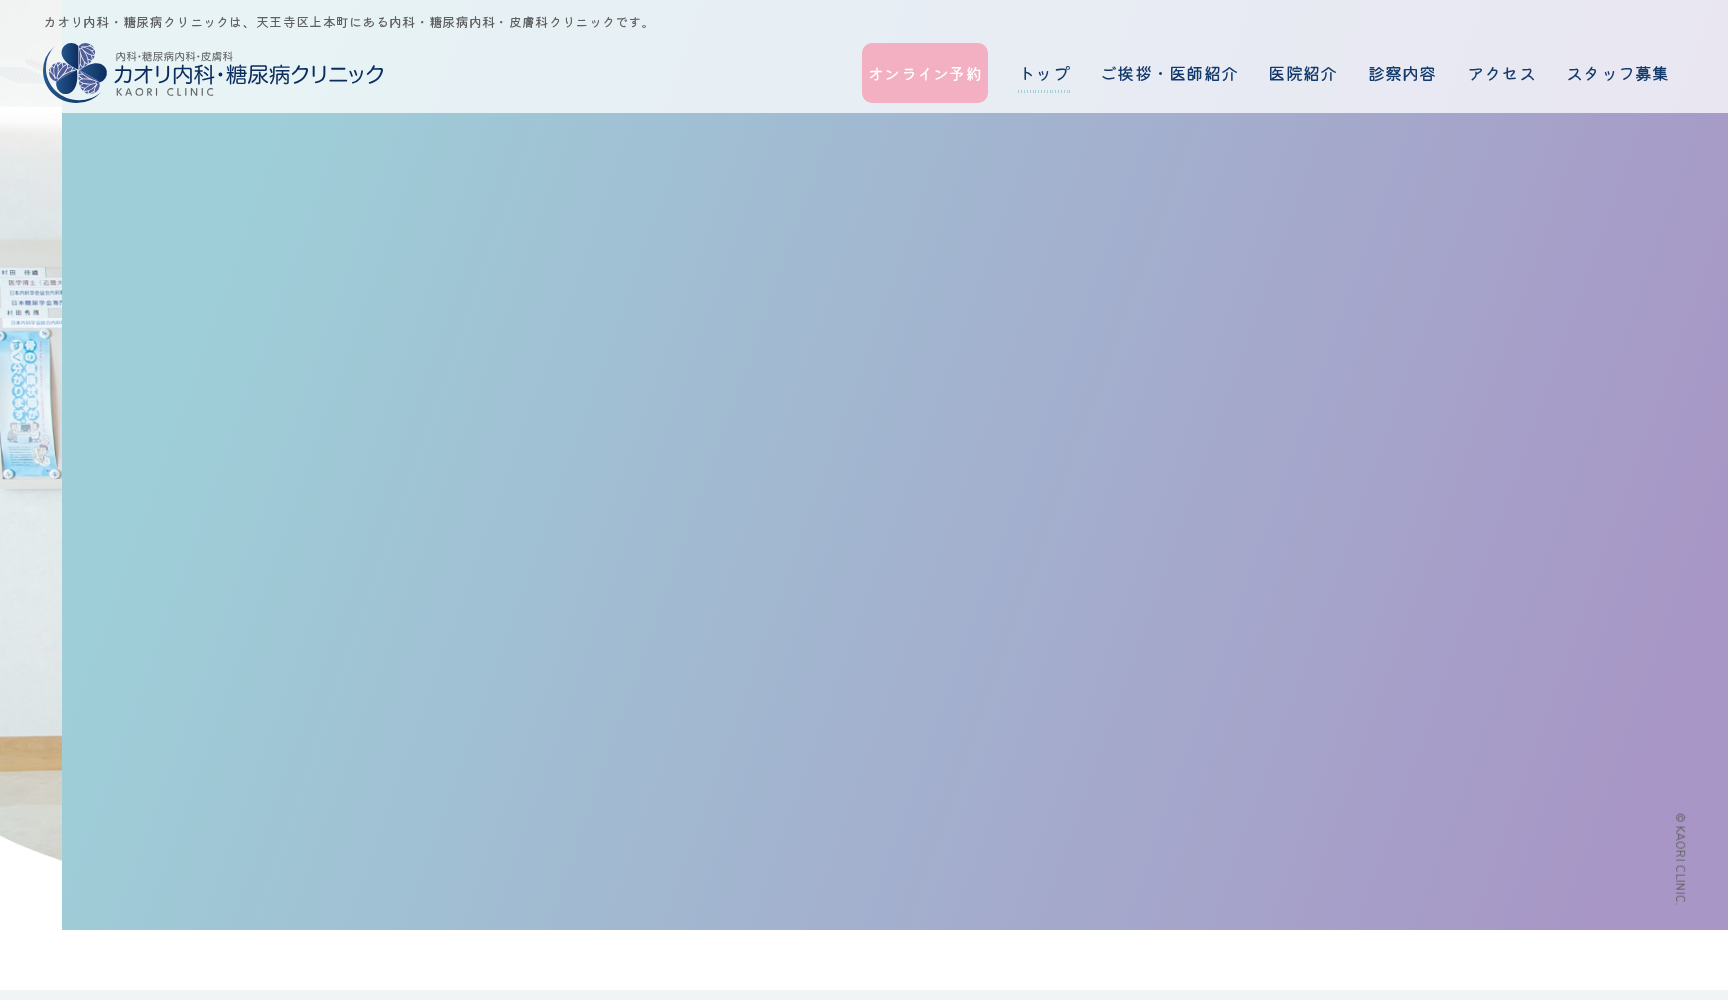Click the dotted underline indicator below トップ

[1044, 91]
